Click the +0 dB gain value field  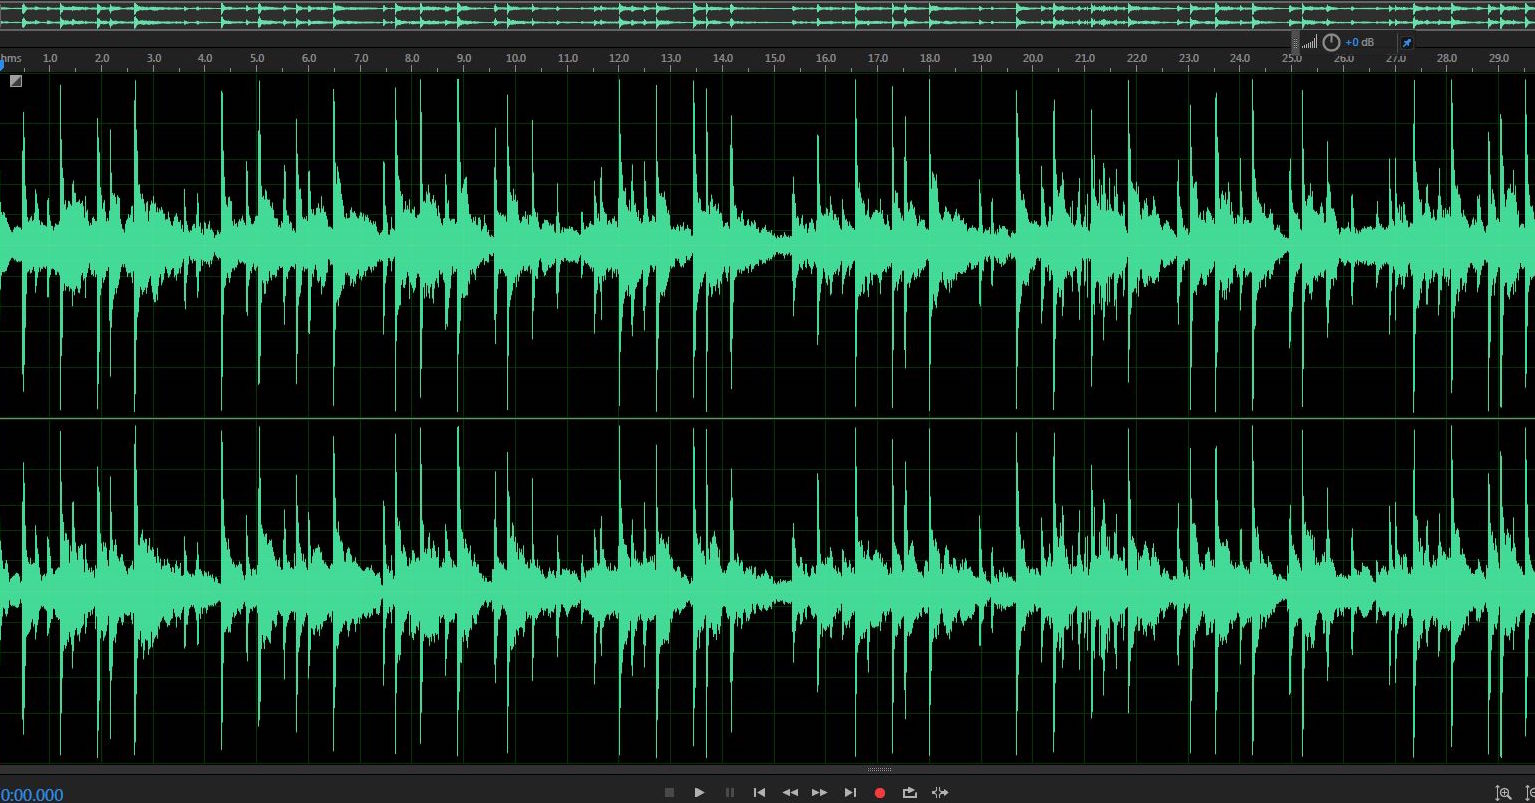pyautogui.click(x=1359, y=43)
